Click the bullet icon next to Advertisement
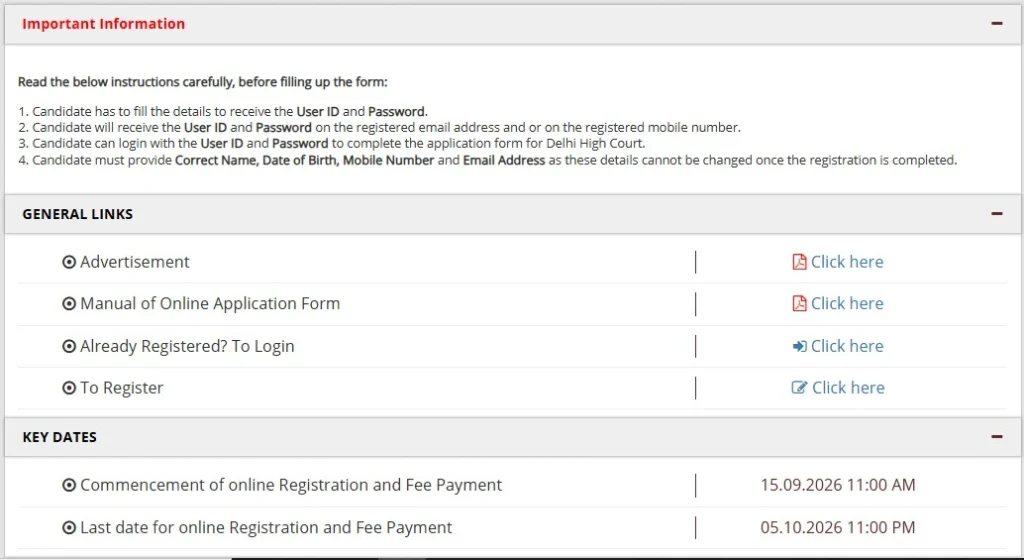The height and width of the screenshot is (560, 1024). 69,262
